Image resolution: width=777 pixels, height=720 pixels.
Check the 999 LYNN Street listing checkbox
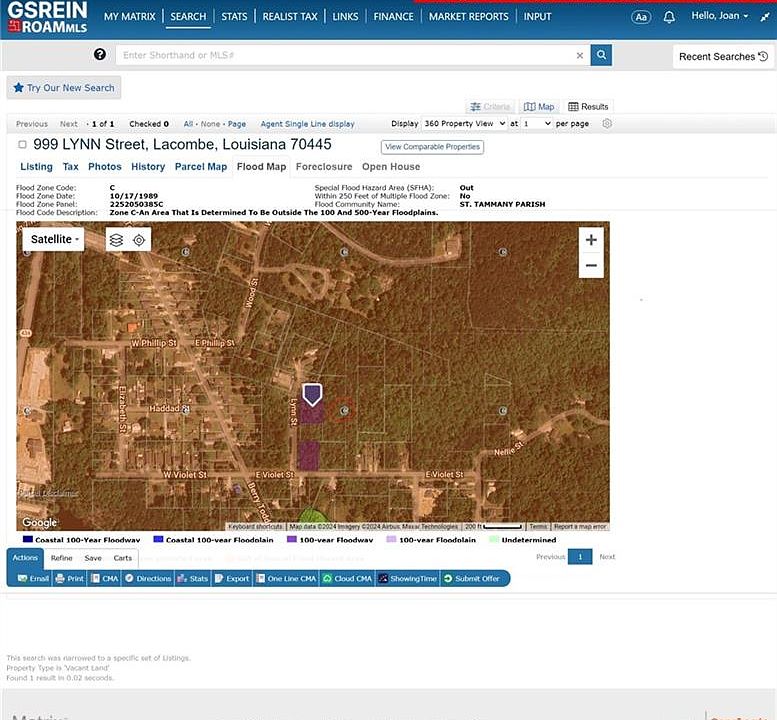click(x=22, y=145)
